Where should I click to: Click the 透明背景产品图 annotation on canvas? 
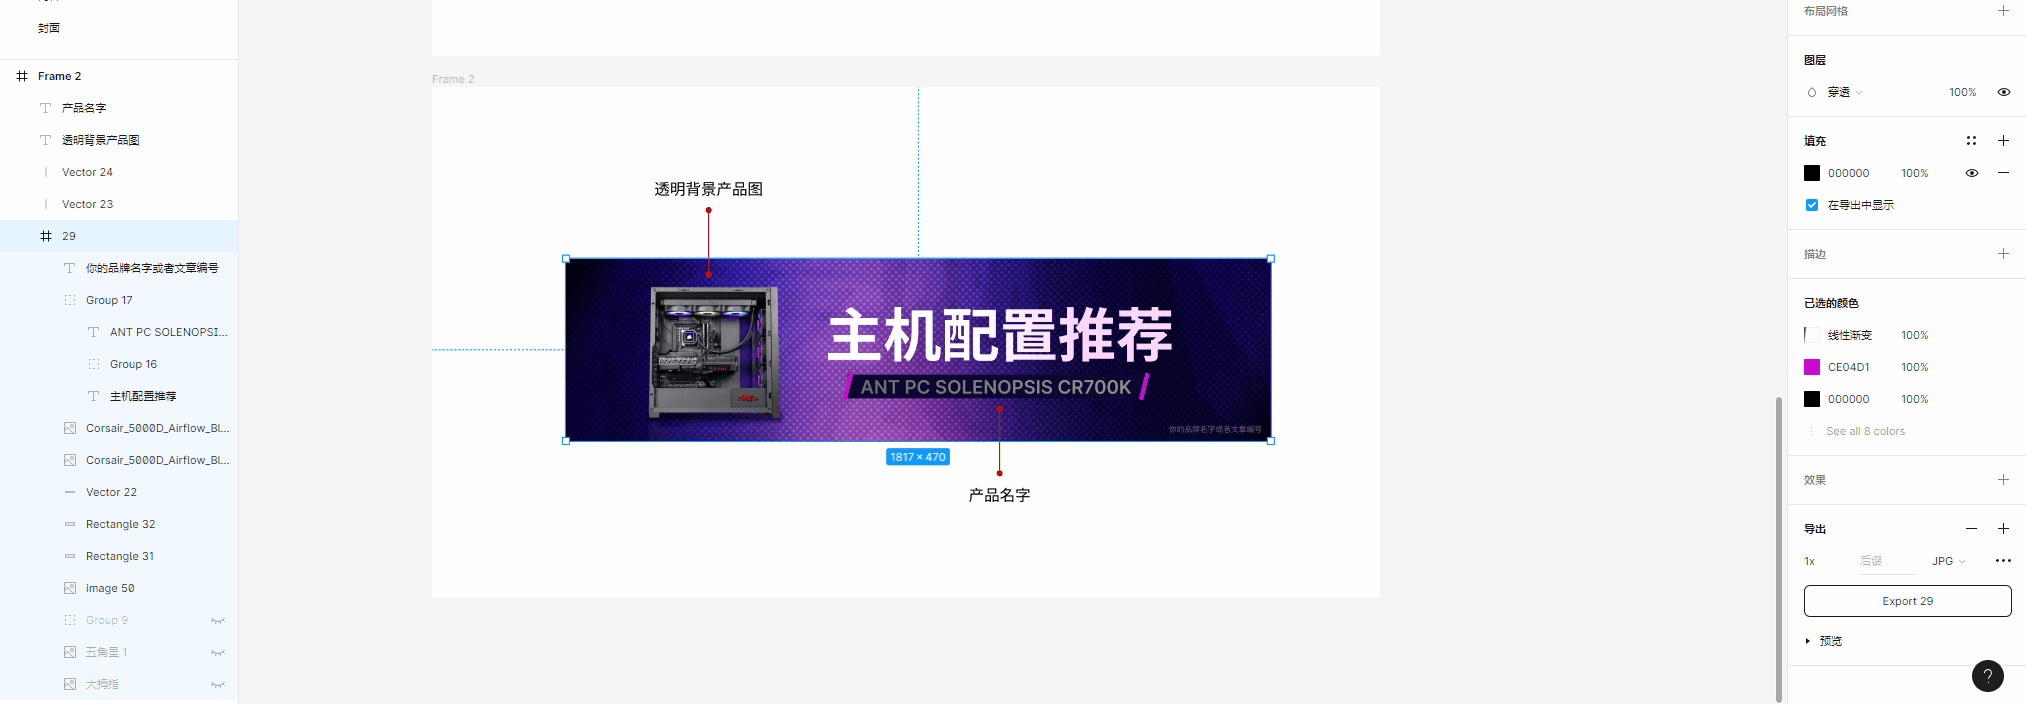[x=708, y=189]
